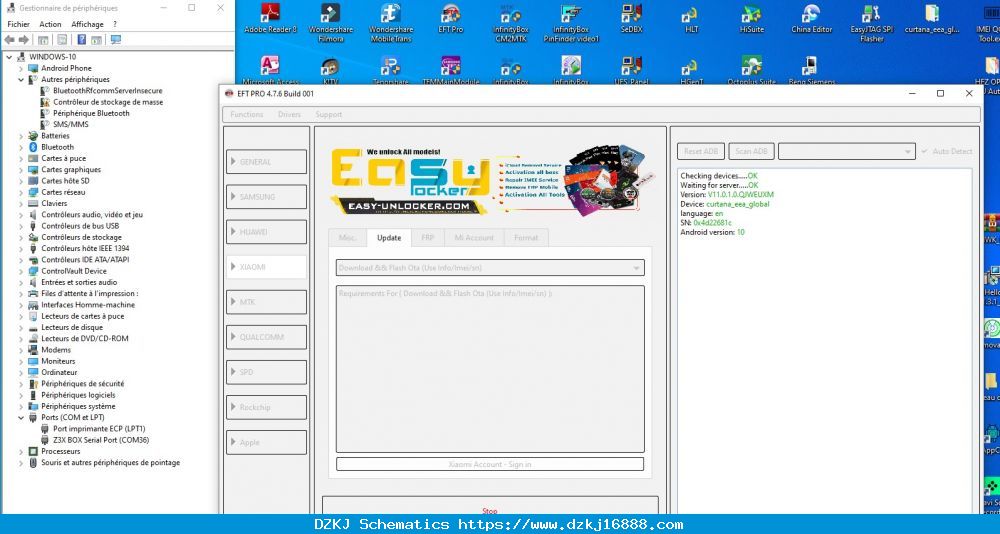Select the BluetoothRfcommServerInsecure device
The image size is (1000, 534).
pyautogui.click(x=107, y=91)
